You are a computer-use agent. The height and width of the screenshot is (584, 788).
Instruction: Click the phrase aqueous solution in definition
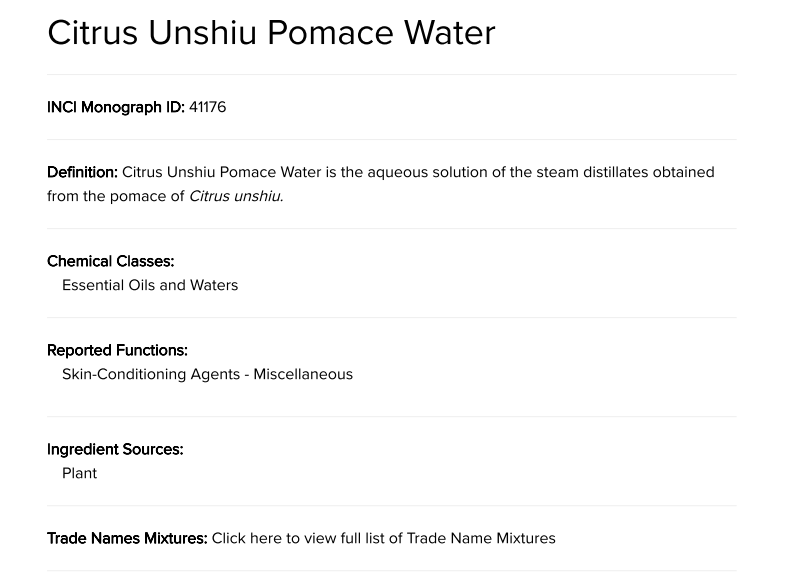[x=424, y=172]
